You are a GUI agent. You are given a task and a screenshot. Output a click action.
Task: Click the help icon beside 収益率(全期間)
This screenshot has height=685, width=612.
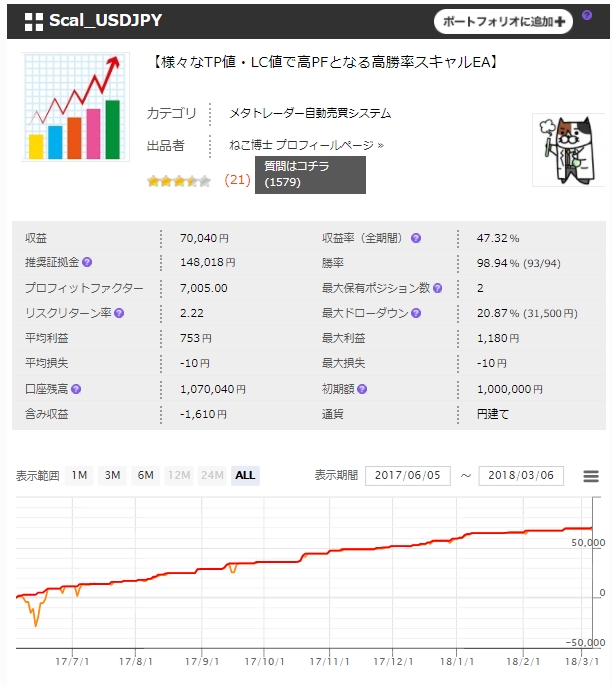tap(416, 239)
